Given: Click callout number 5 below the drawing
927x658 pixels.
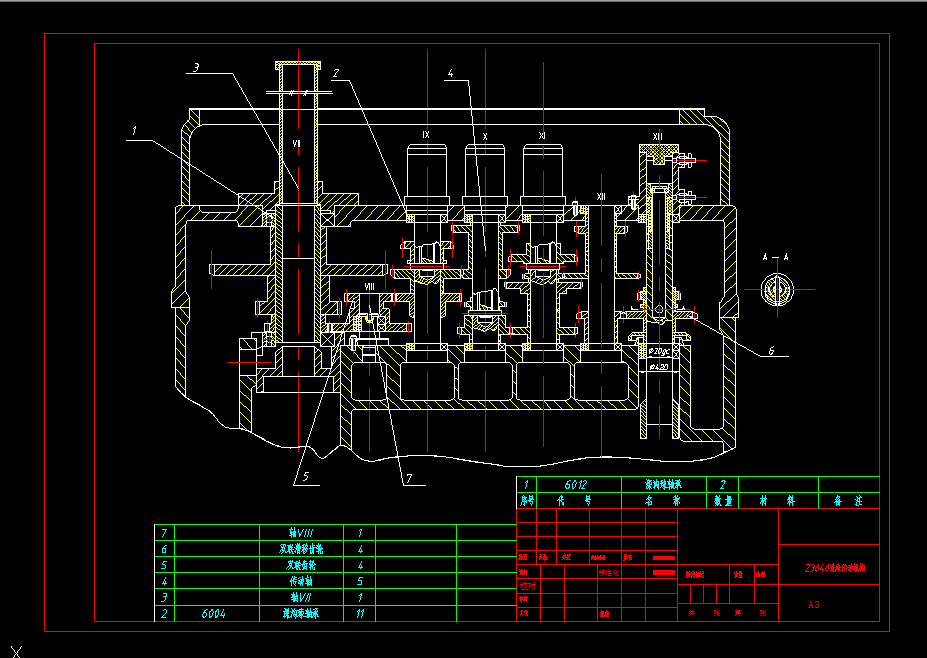Looking at the screenshot, I should [x=305, y=477].
